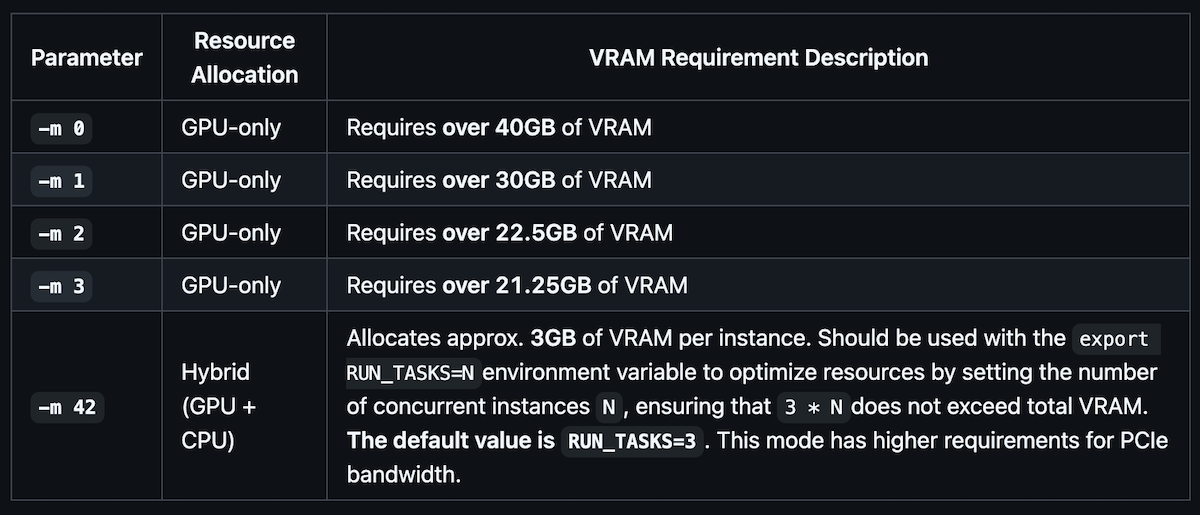Click the -m 2 parameter code
1200x515 pixels.
[61, 233]
